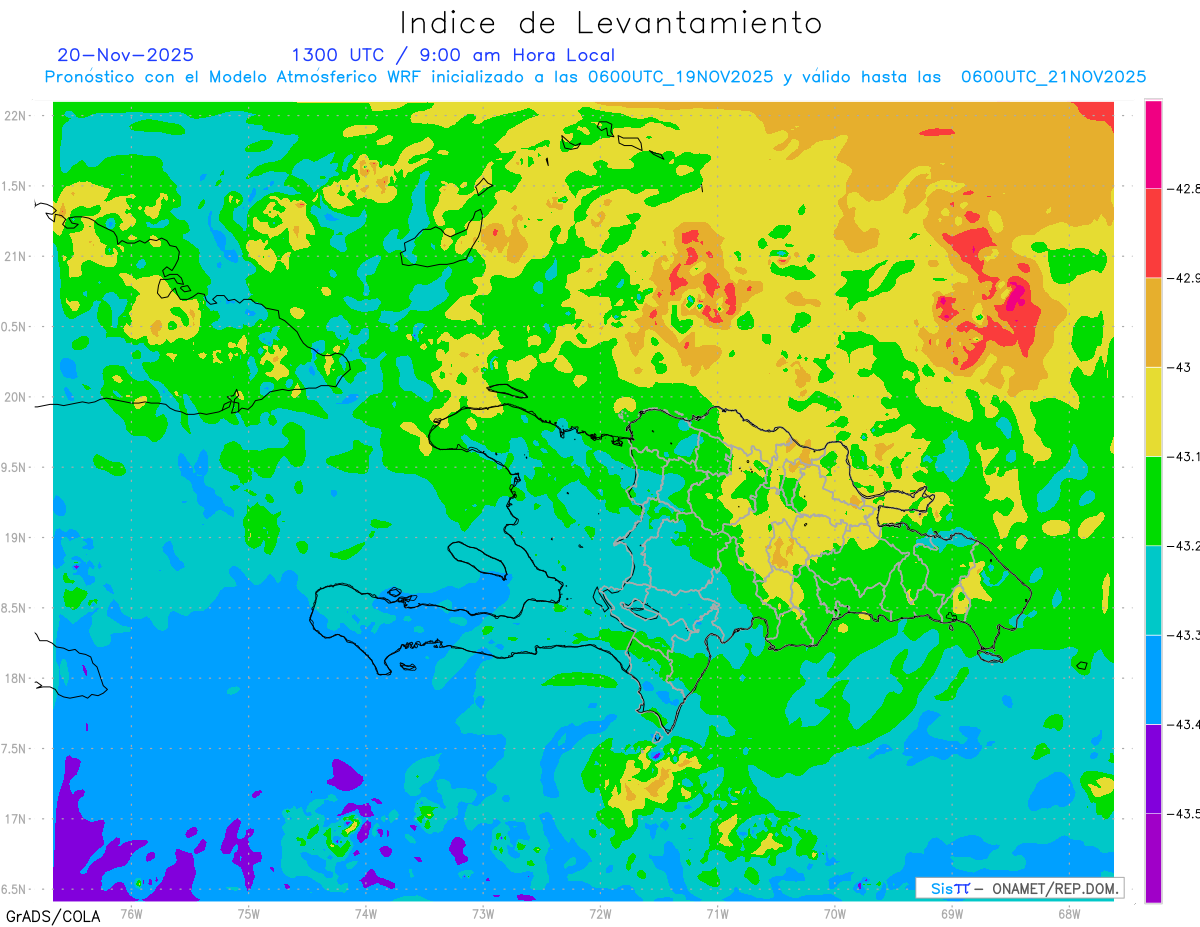Click the legend value '-43.1'
Image resolution: width=1200 pixels, height=927 pixels.
pos(1185,456)
